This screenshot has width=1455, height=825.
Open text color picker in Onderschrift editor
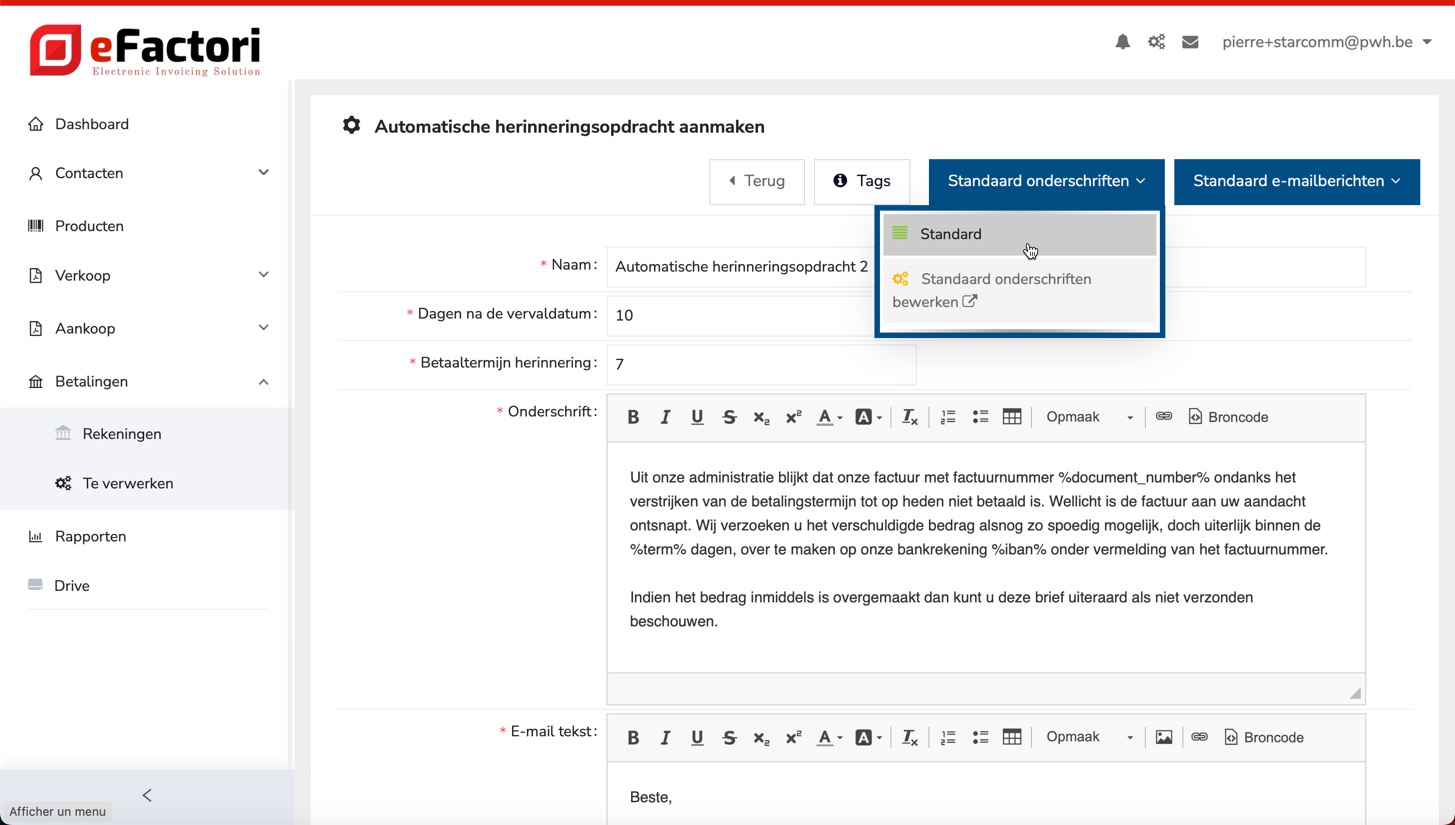pos(827,417)
